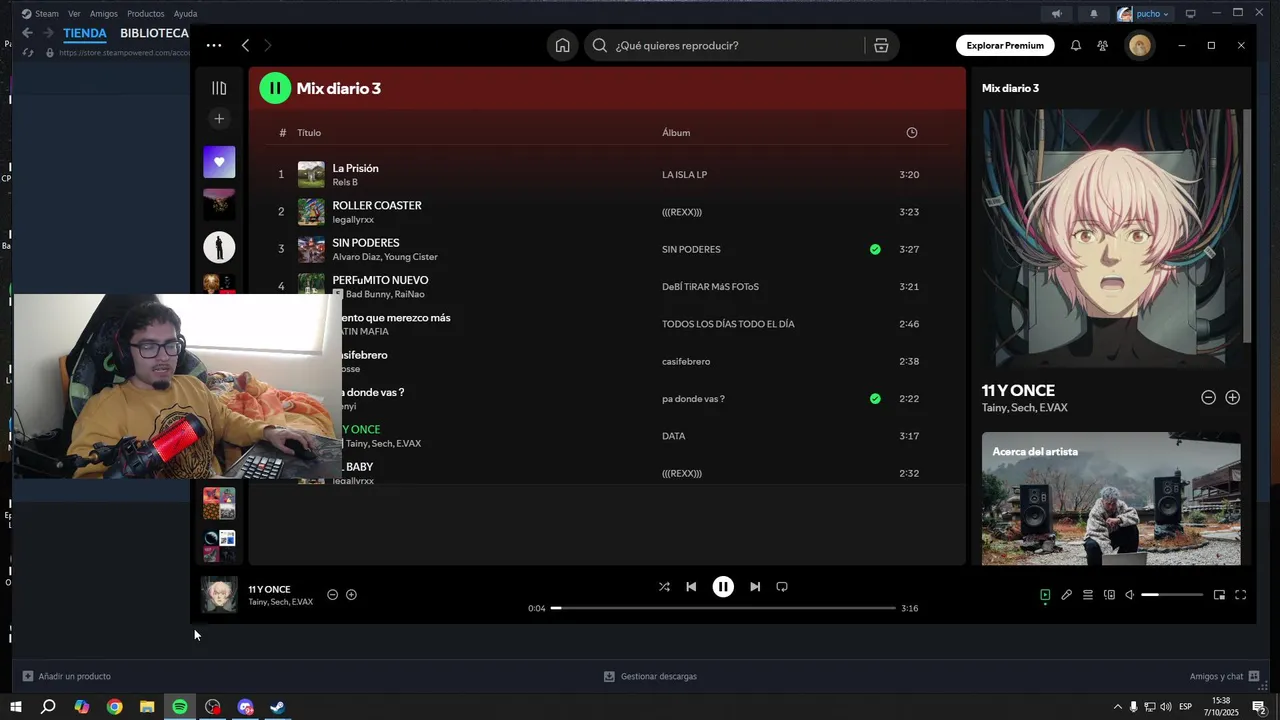Click now playing cover in bottom bar

click(219, 594)
